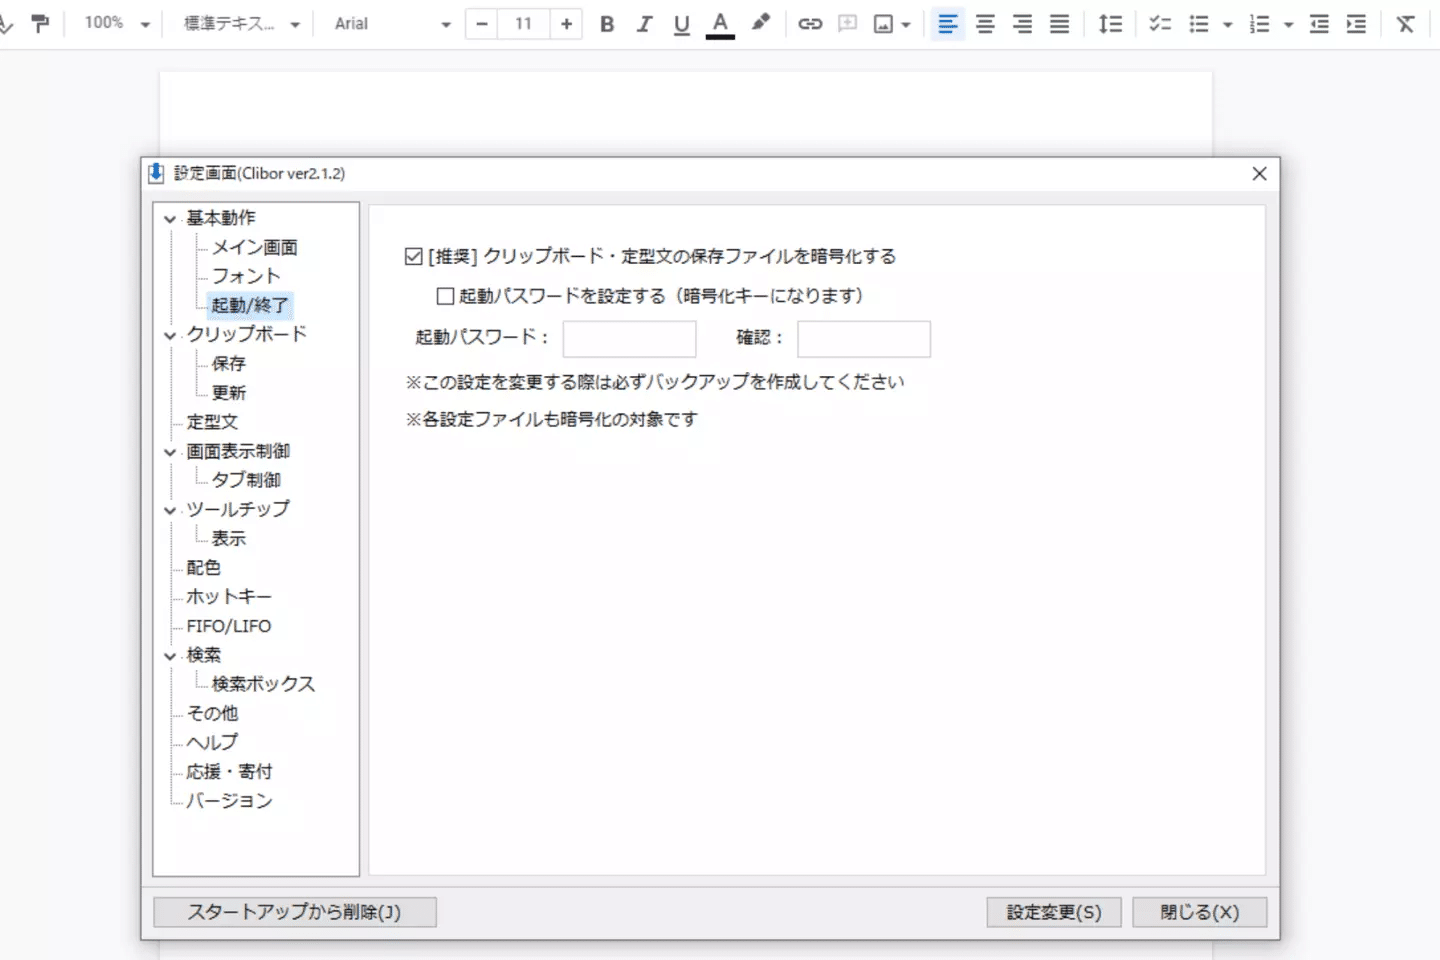
Task: Uncheck the encrypt saved files checkbox
Action: point(414,257)
